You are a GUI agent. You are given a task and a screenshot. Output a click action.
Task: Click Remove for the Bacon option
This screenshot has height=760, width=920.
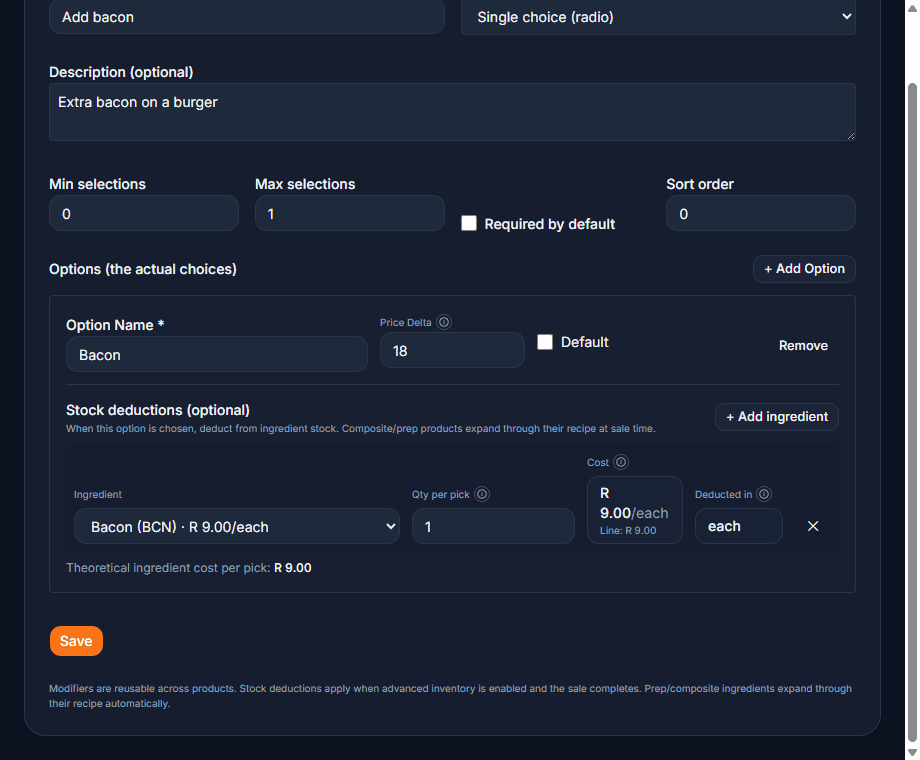[x=803, y=346]
